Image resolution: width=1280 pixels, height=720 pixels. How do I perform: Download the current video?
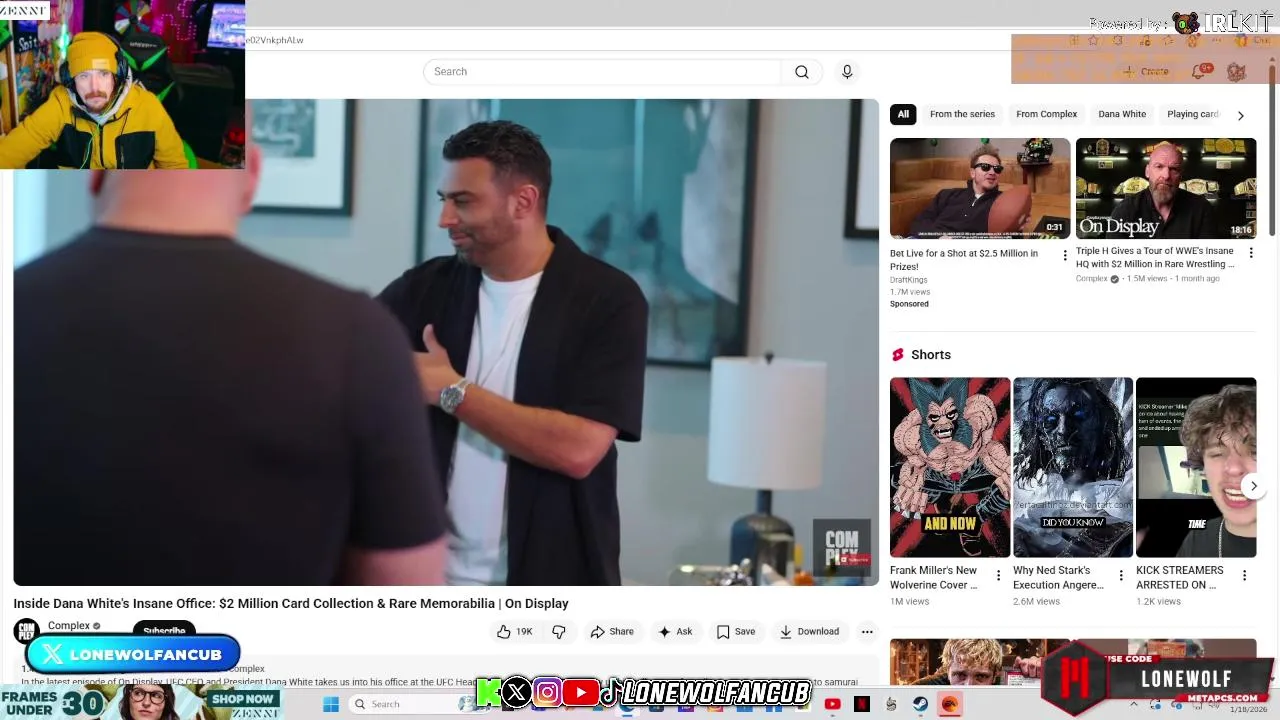[809, 632]
